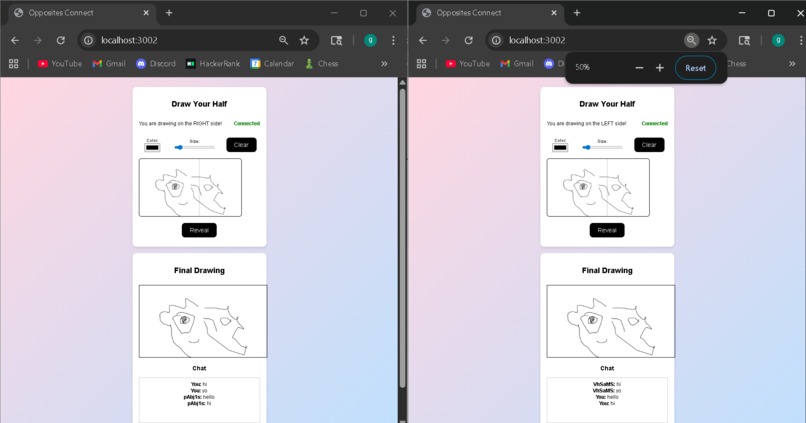Click 'You are drawing on the LEFT side!' text
This screenshot has height=423, width=806.
point(587,123)
